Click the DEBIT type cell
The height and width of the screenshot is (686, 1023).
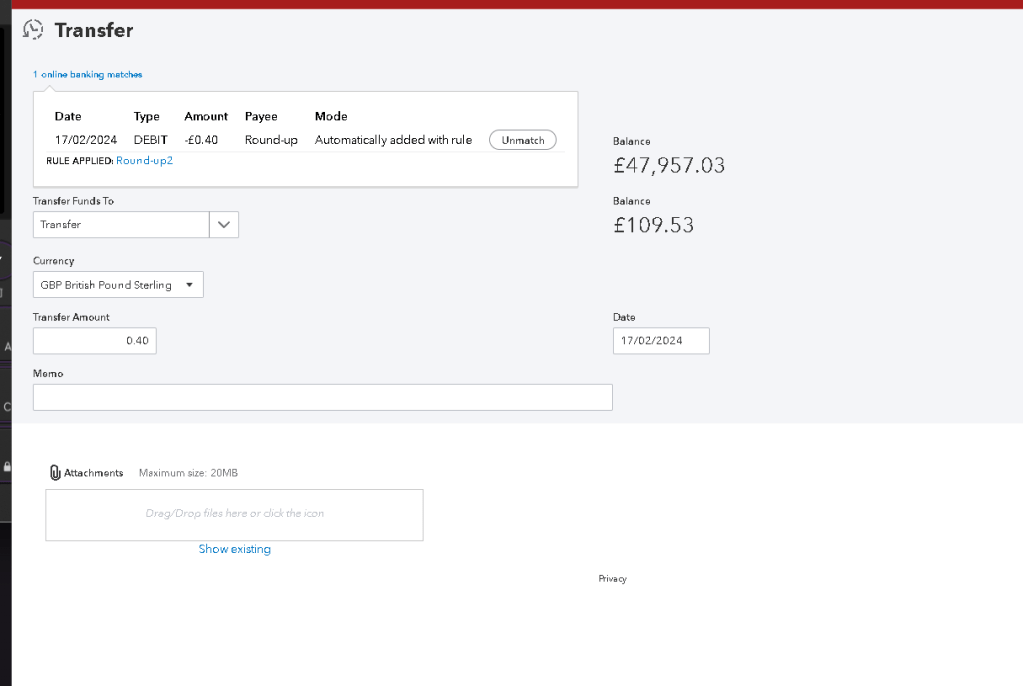[x=151, y=140]
